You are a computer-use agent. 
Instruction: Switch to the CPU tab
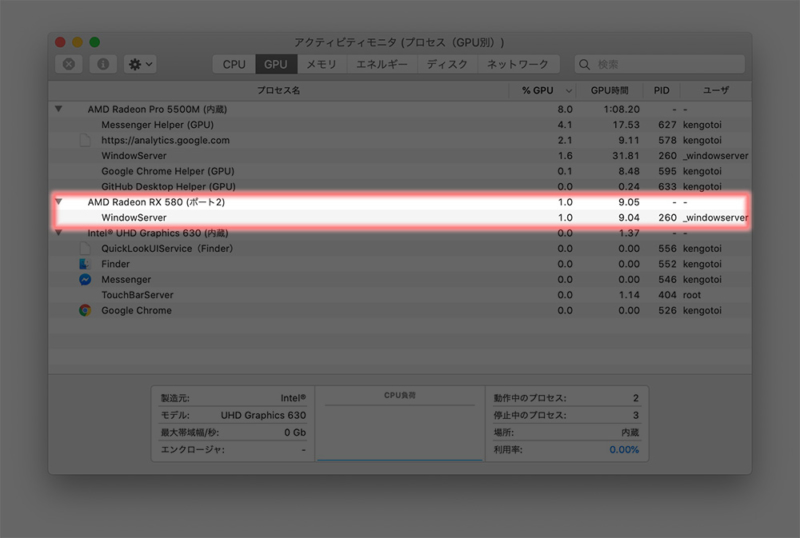[234, 64]
